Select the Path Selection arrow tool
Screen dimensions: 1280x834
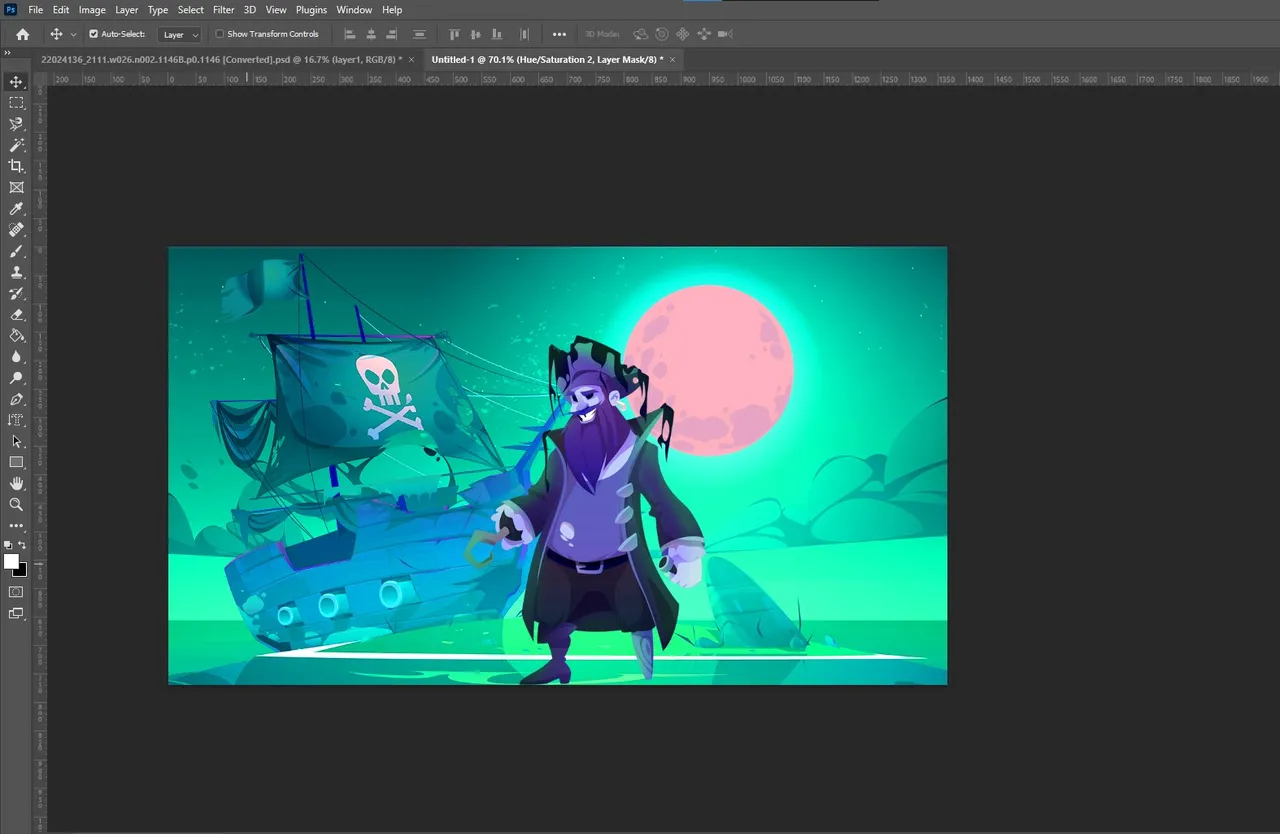pos(16,441)
